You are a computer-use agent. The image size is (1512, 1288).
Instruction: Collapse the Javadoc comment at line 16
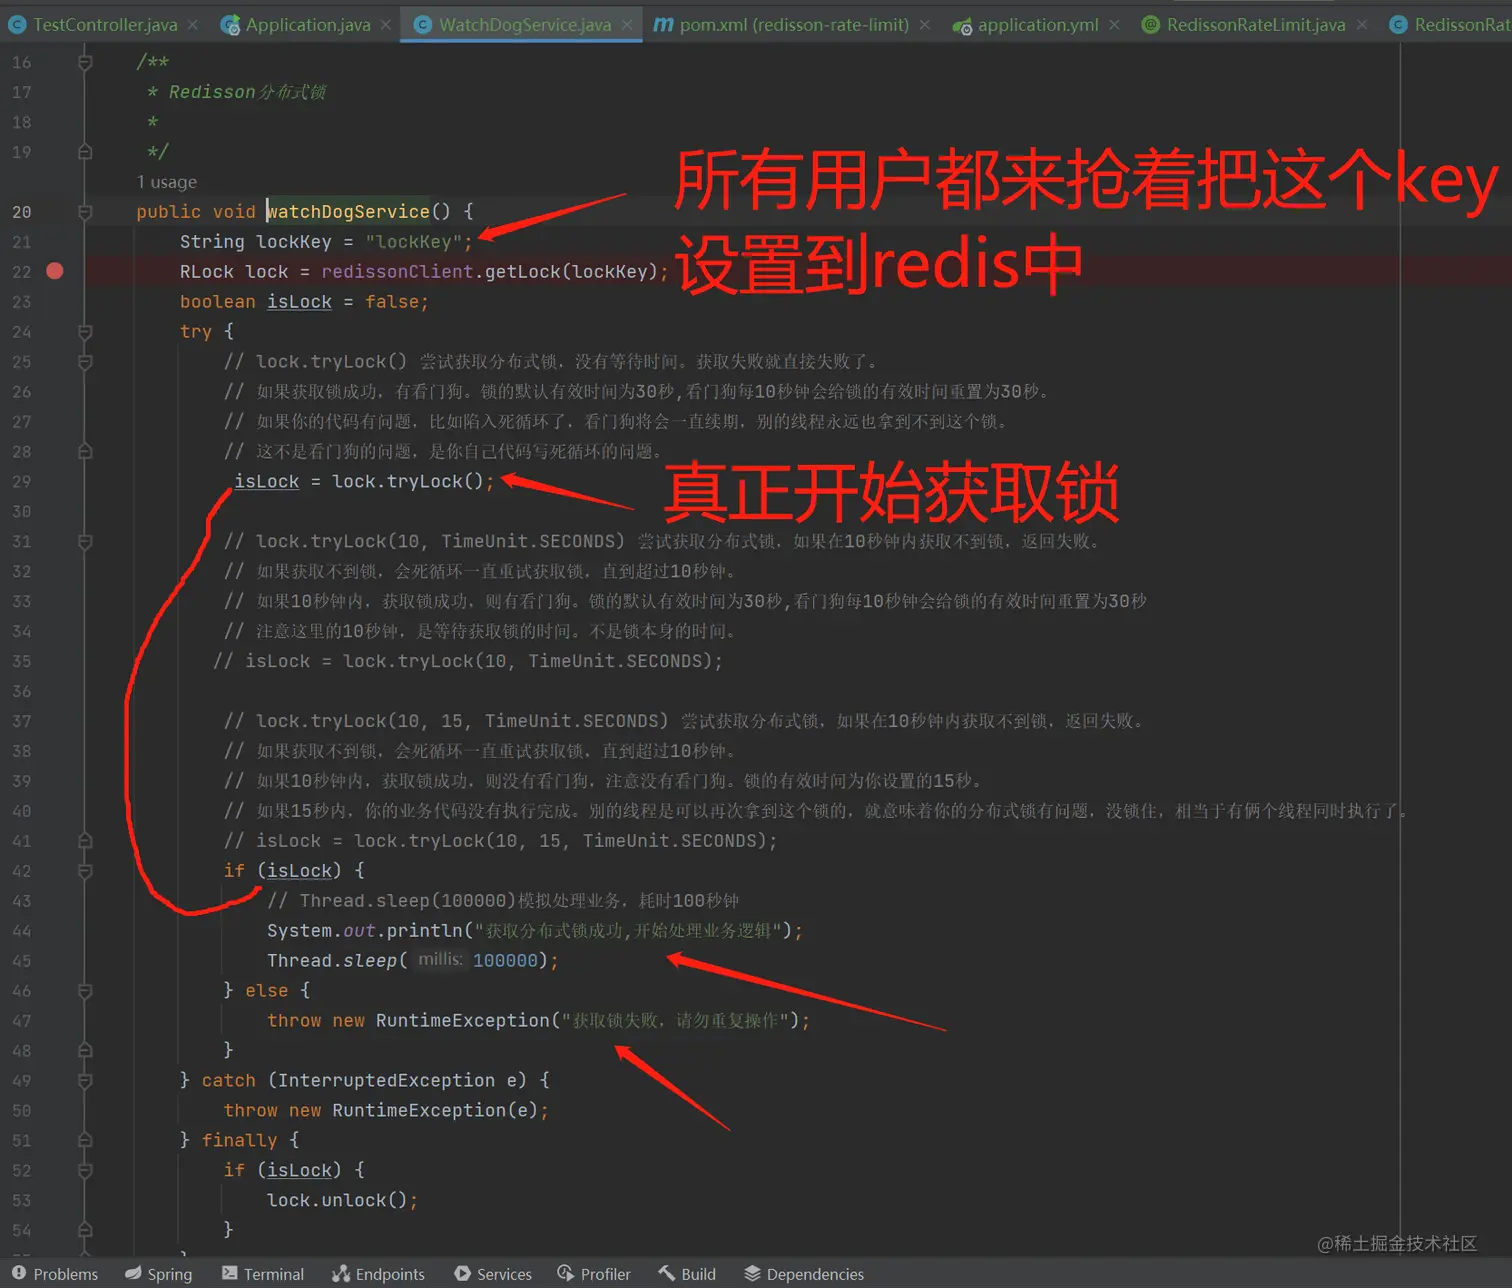(x=85, y=62)
